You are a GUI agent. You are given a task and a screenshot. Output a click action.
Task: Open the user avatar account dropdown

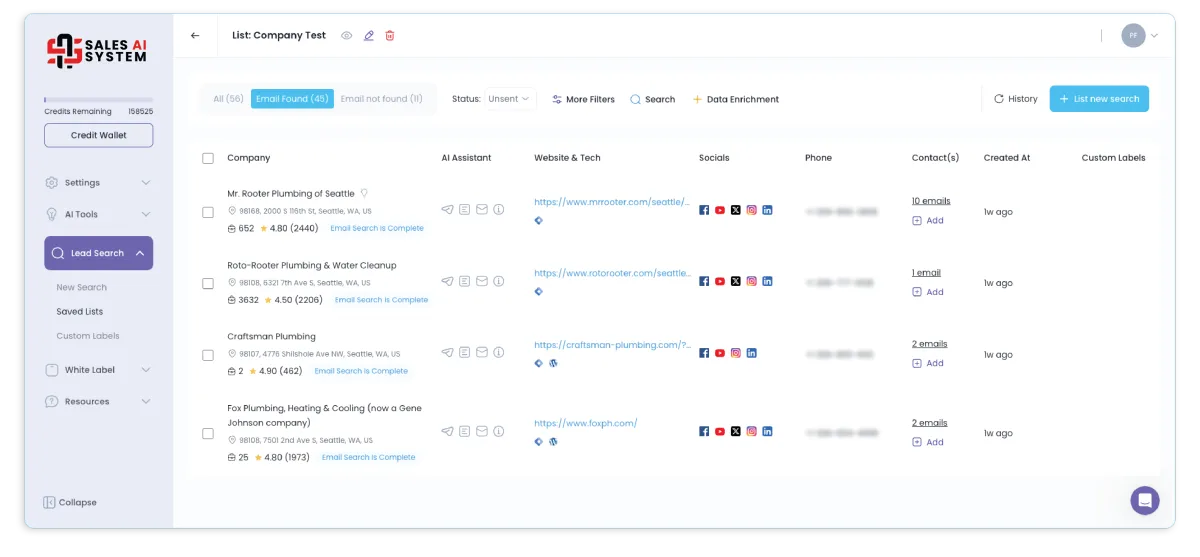tap(1140, 35)
